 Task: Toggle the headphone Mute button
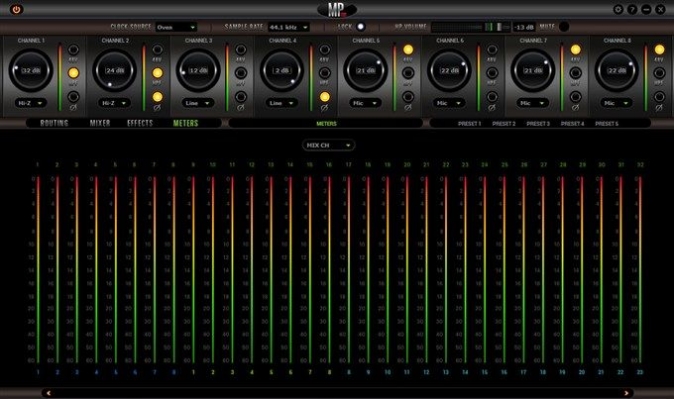pyautogui.click(x=564, y=27)
